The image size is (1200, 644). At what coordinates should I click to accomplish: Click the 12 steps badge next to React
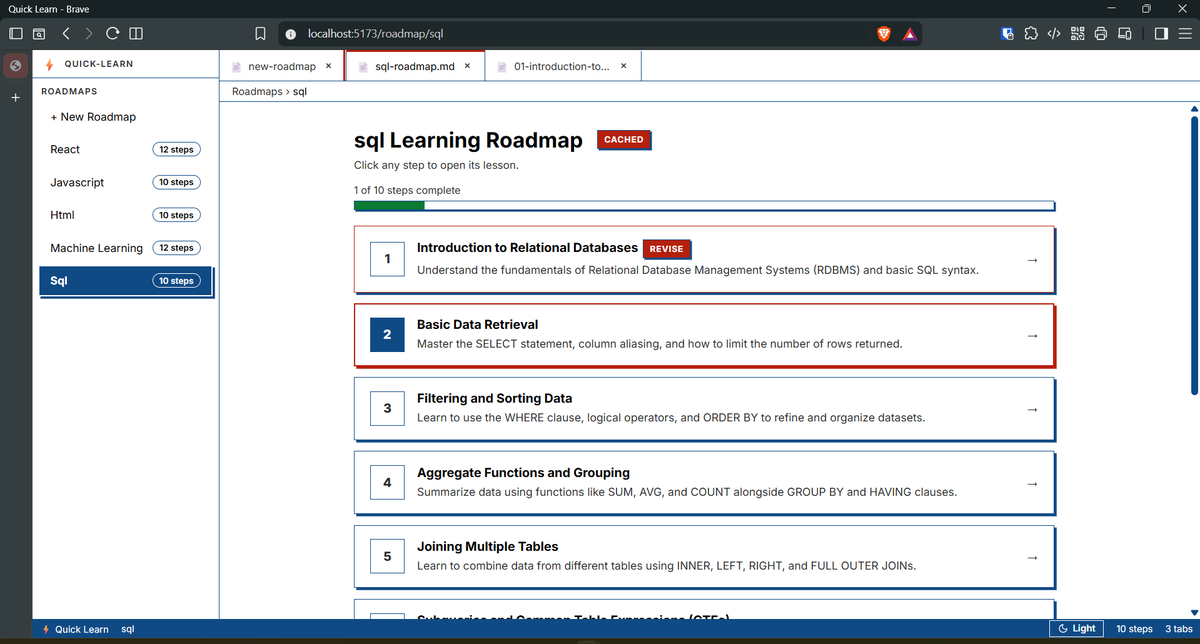[176, 149]
